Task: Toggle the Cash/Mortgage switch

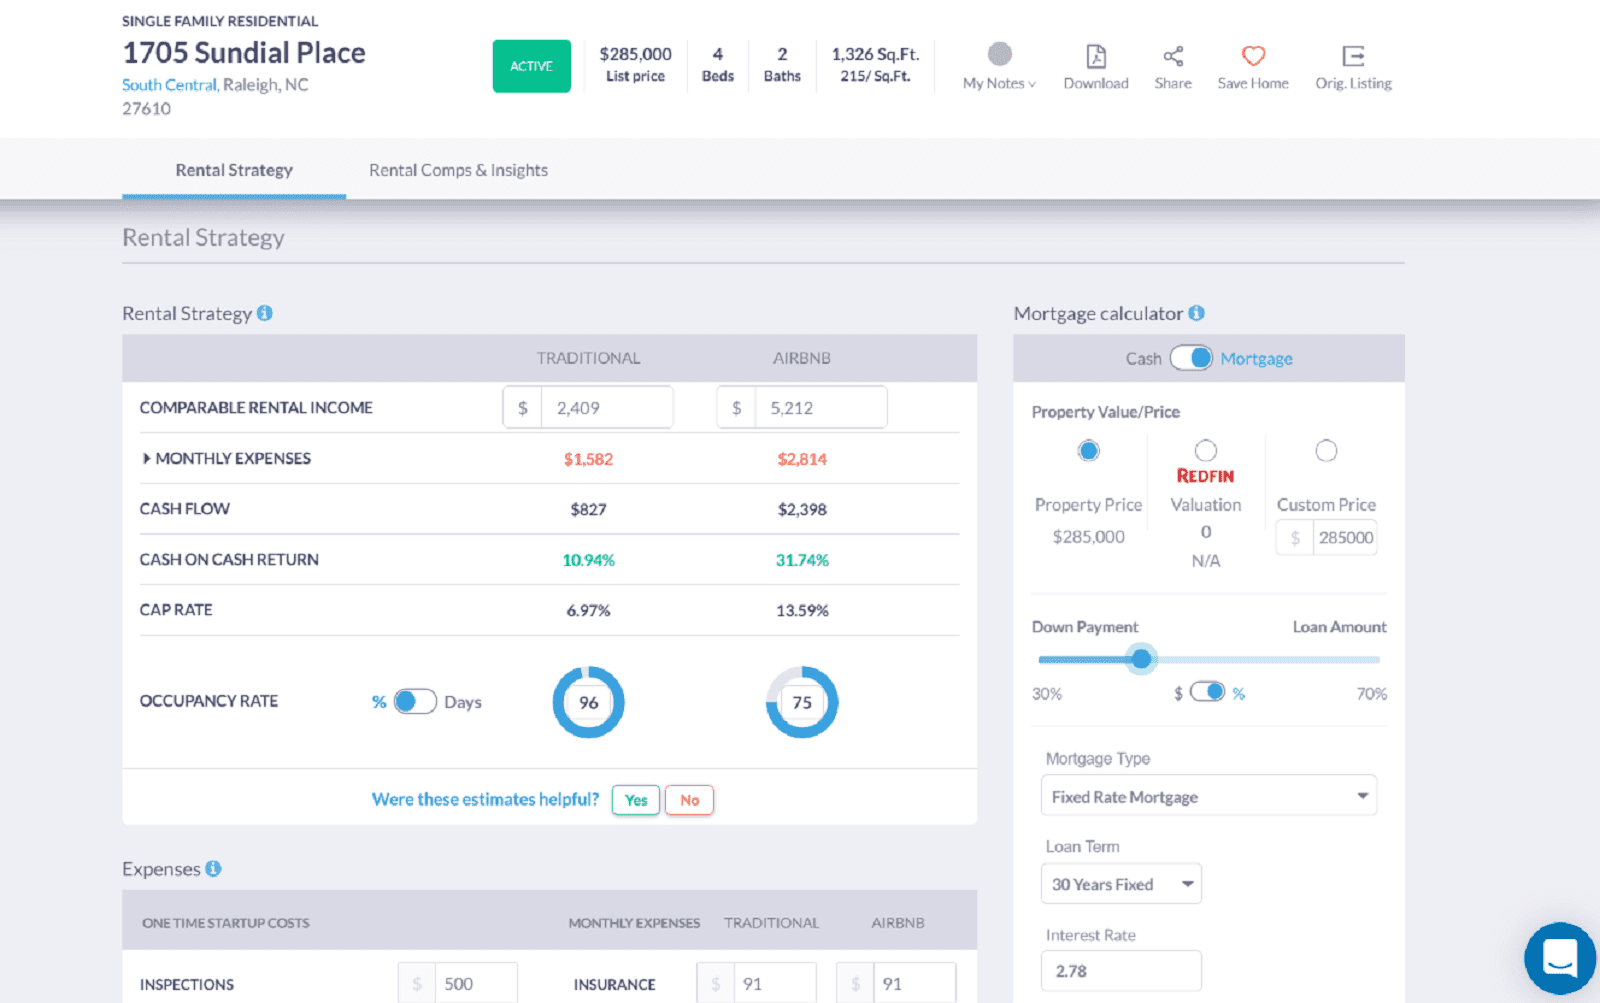Action: pos(1191,358)
